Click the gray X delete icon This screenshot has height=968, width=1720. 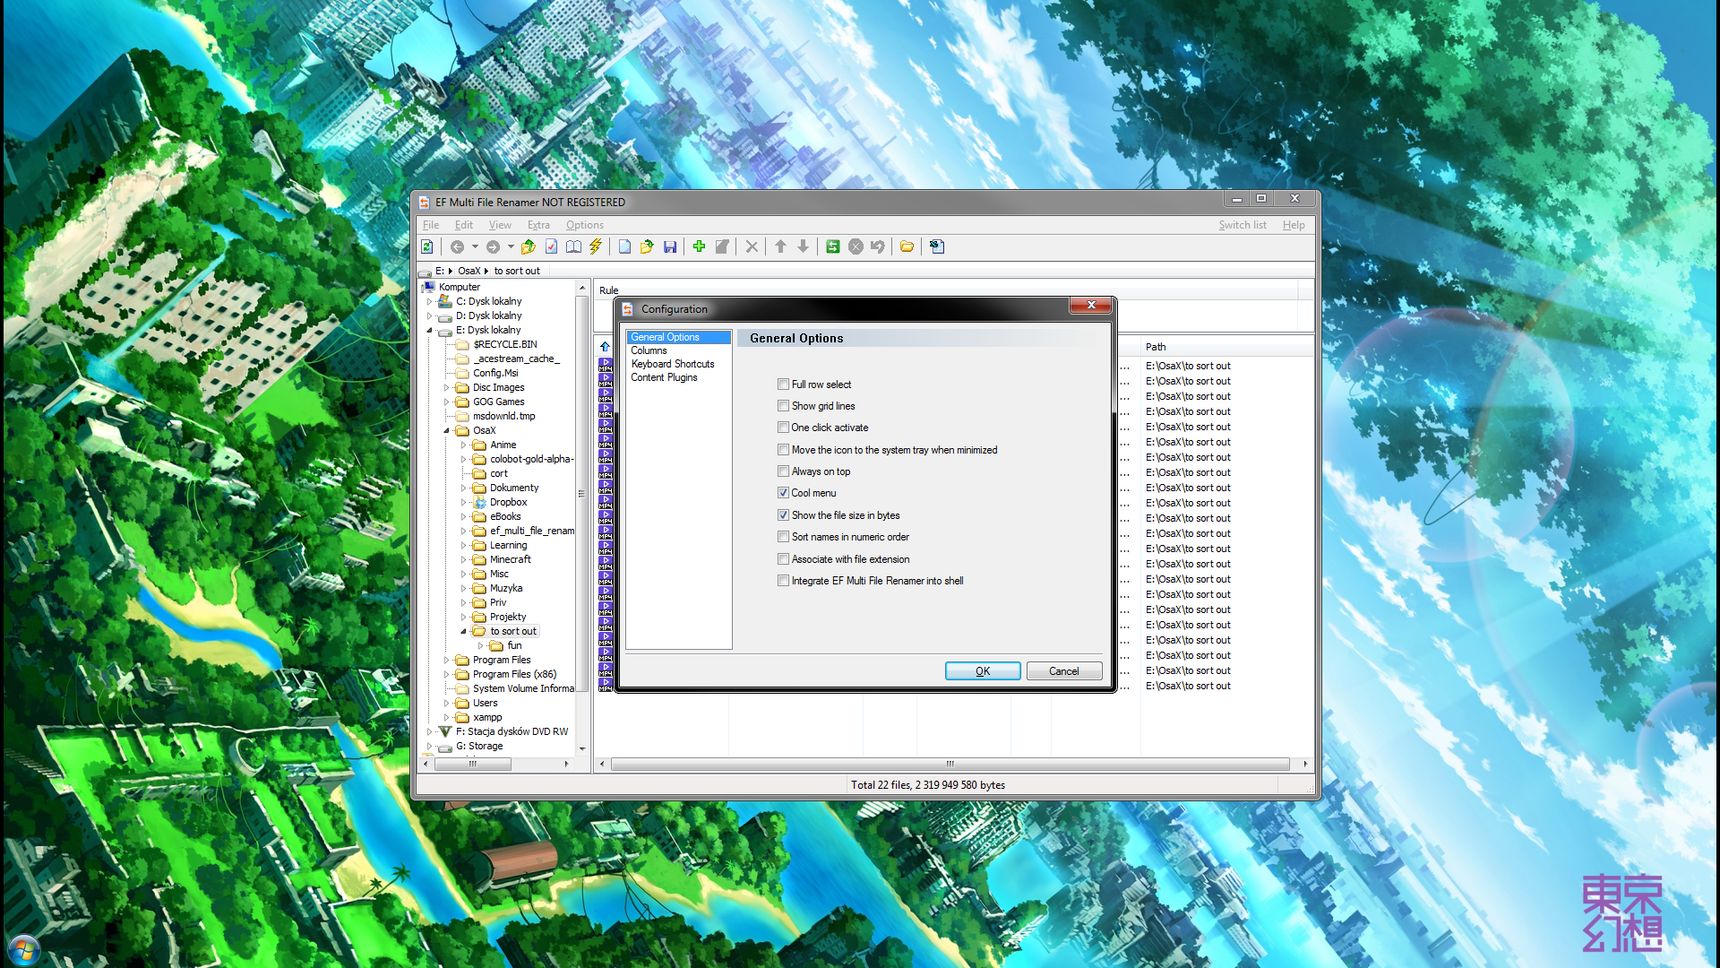[x=752, y=247]
